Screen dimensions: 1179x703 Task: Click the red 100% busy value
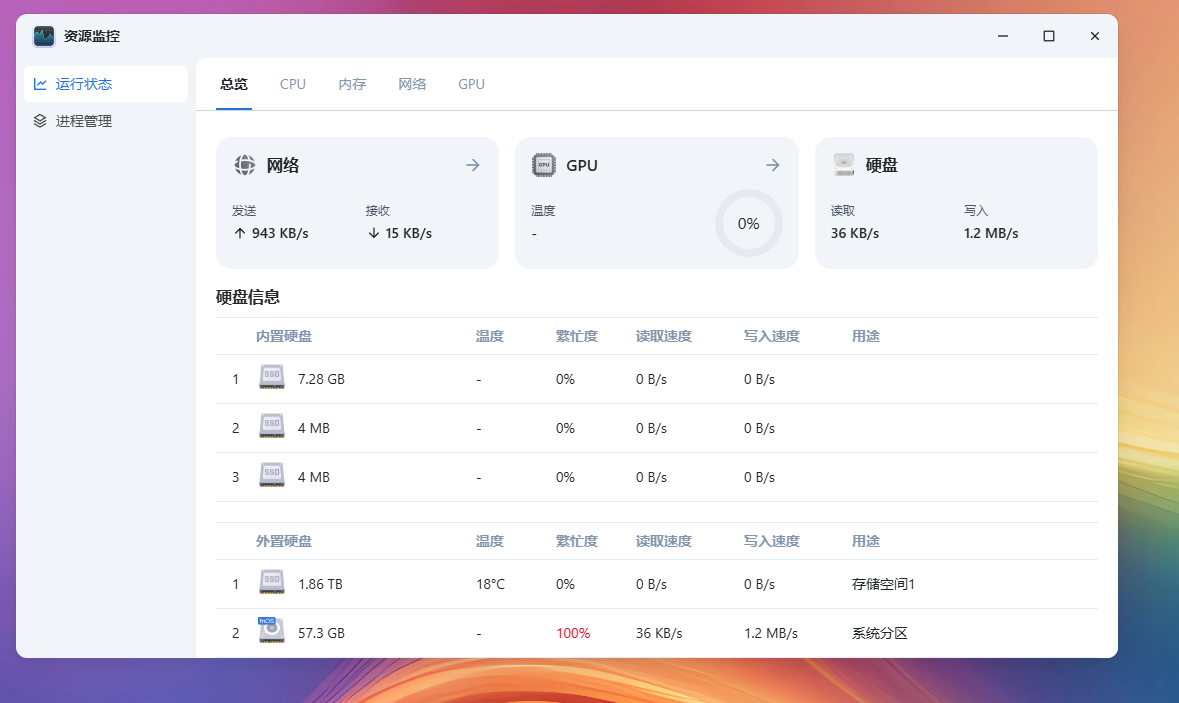tap(573, 633)
